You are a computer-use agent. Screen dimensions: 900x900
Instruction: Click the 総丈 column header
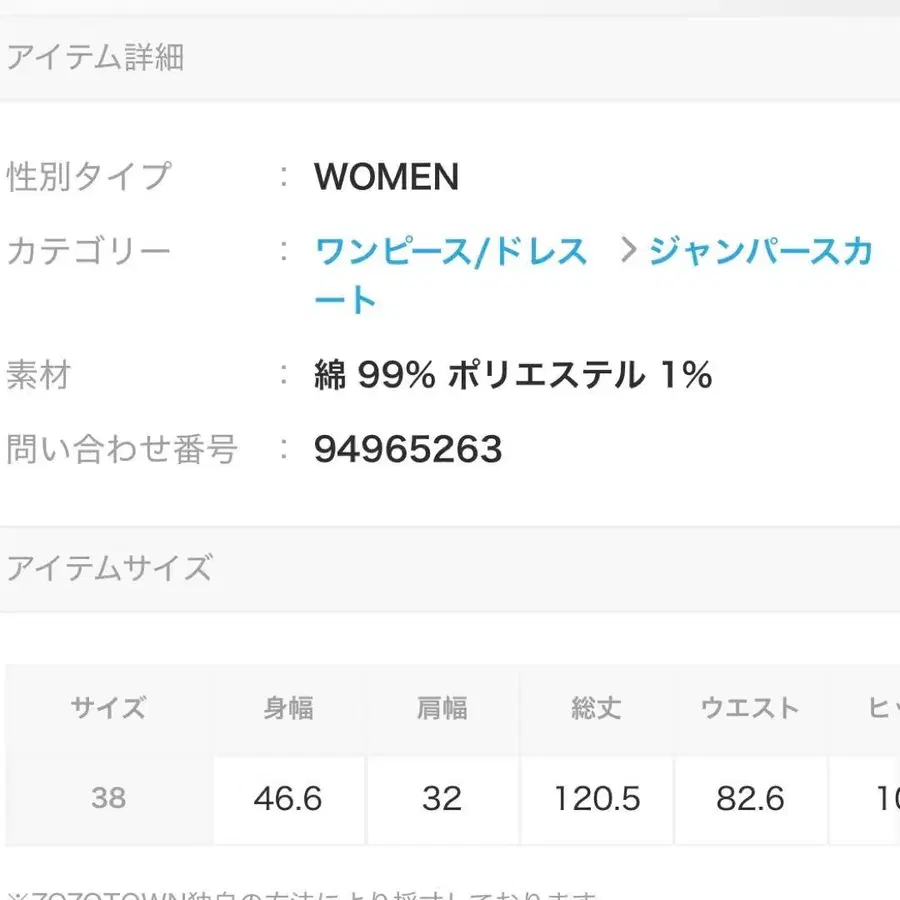[596, 707]
